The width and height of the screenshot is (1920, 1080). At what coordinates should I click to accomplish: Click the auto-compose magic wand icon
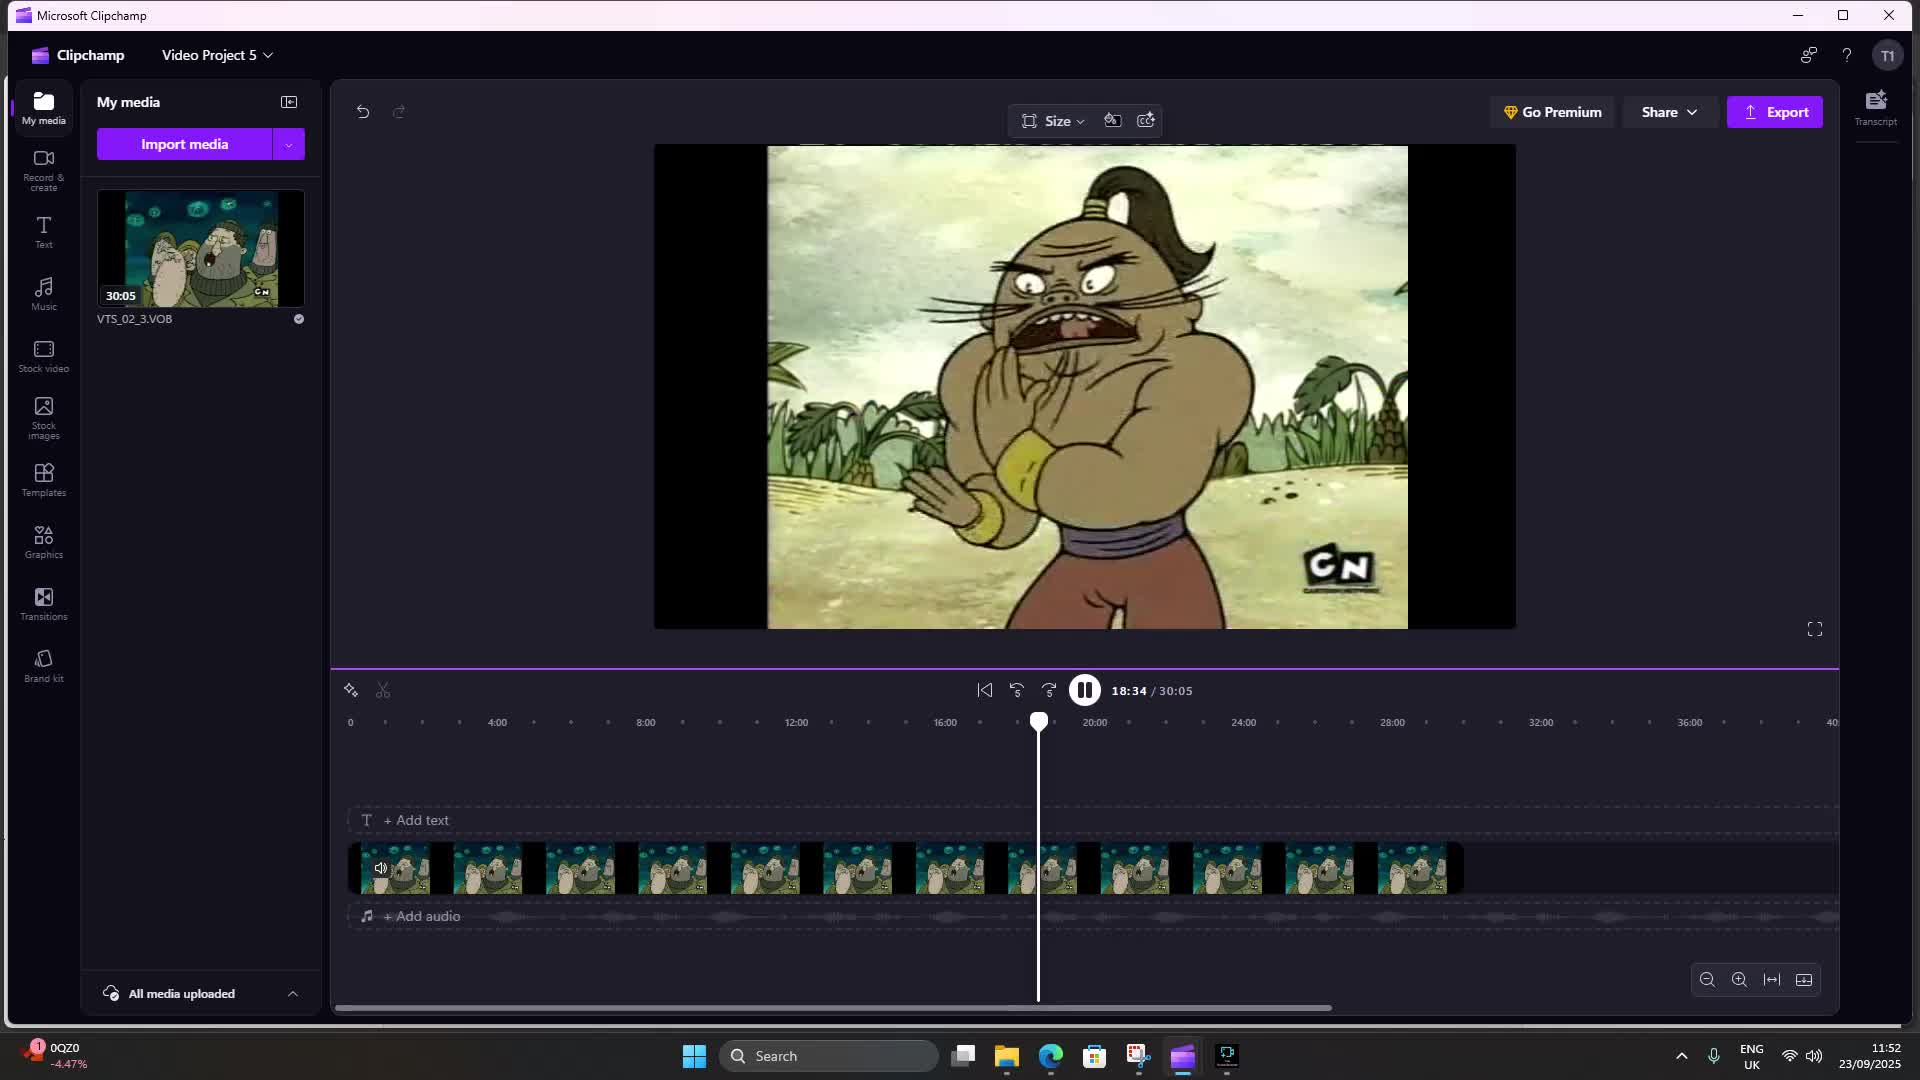tap(351, 690)
